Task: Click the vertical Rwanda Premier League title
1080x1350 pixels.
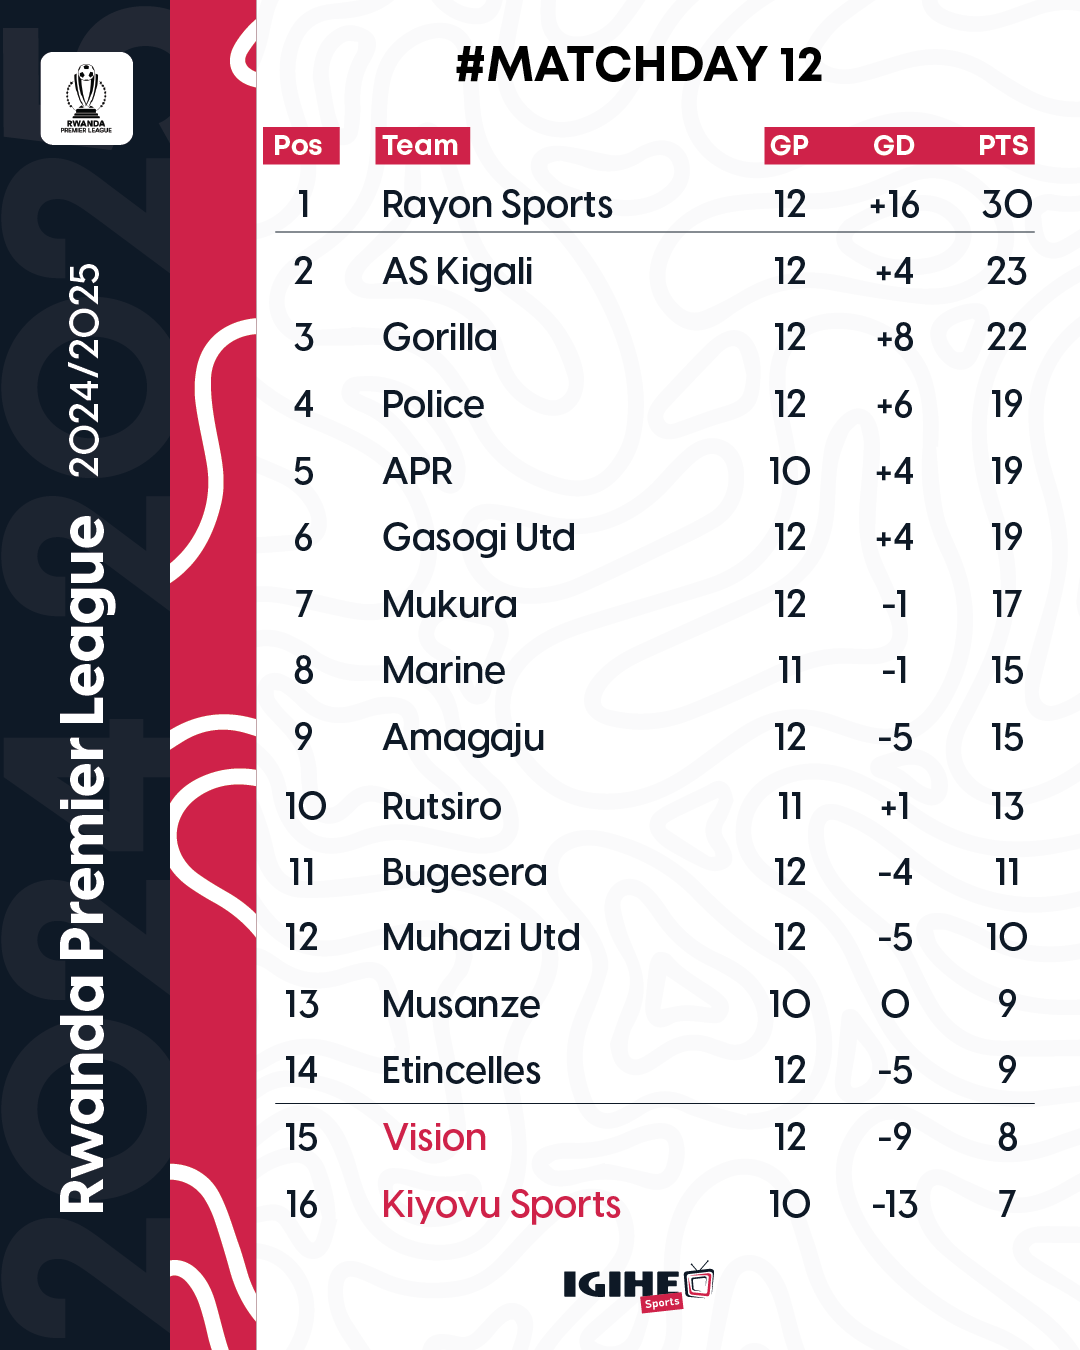Action: [85, 865]
